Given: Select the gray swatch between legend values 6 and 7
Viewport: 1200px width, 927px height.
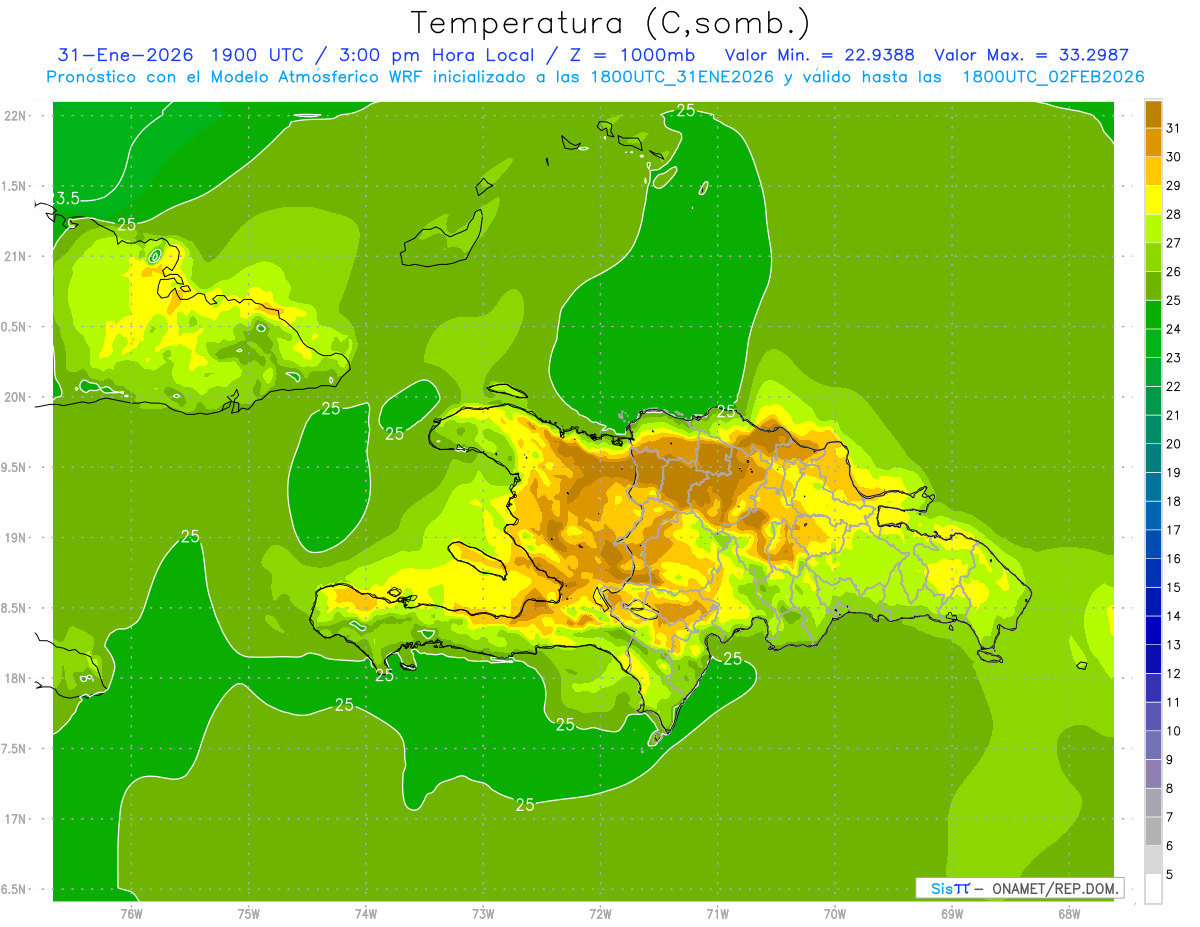Looking at the screenshot, I should (x=1153, y=831).
